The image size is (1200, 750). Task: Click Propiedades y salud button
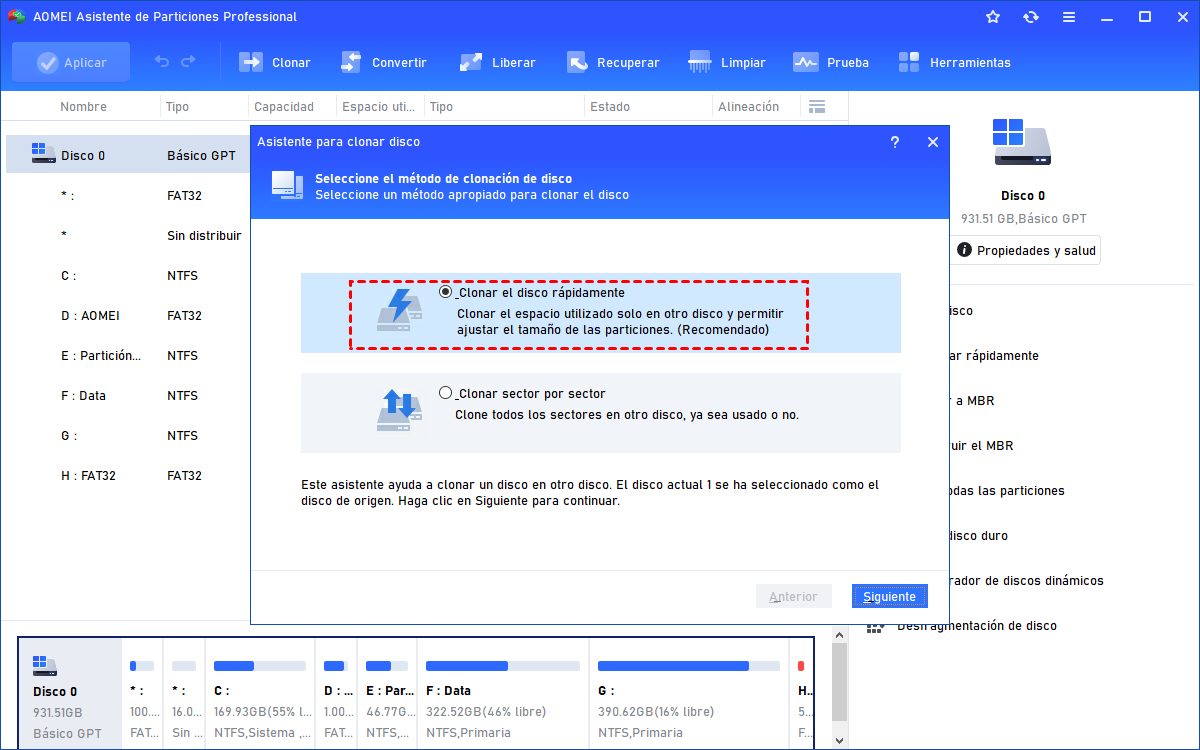[x=1026, y=251]
